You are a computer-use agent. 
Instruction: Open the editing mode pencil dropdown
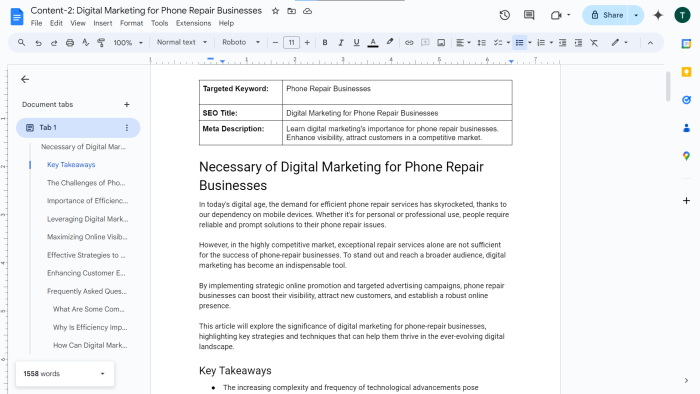click(x=620, y=42)
